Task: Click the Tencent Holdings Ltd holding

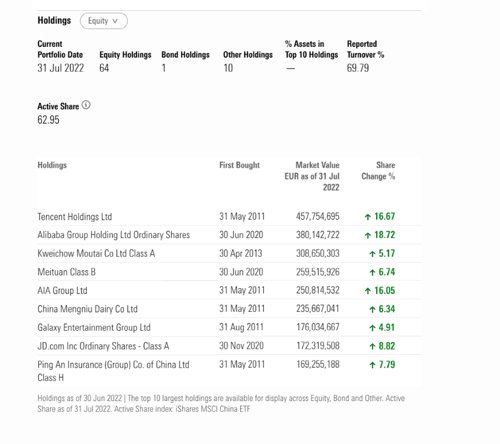Action: coord(75,217)
